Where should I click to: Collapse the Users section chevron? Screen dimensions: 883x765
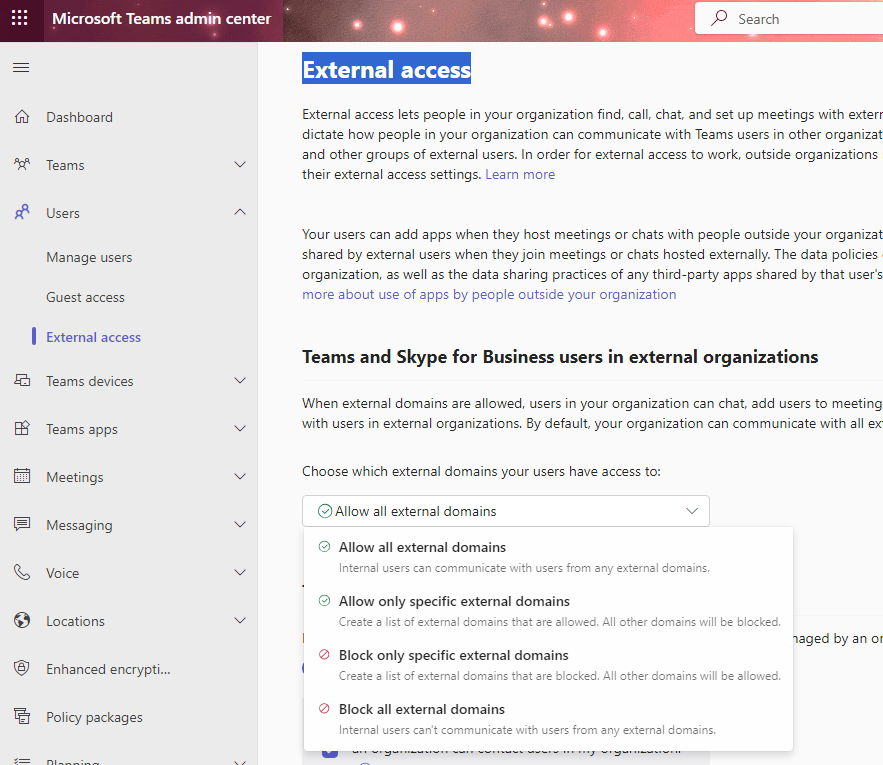tap(240, 212)
